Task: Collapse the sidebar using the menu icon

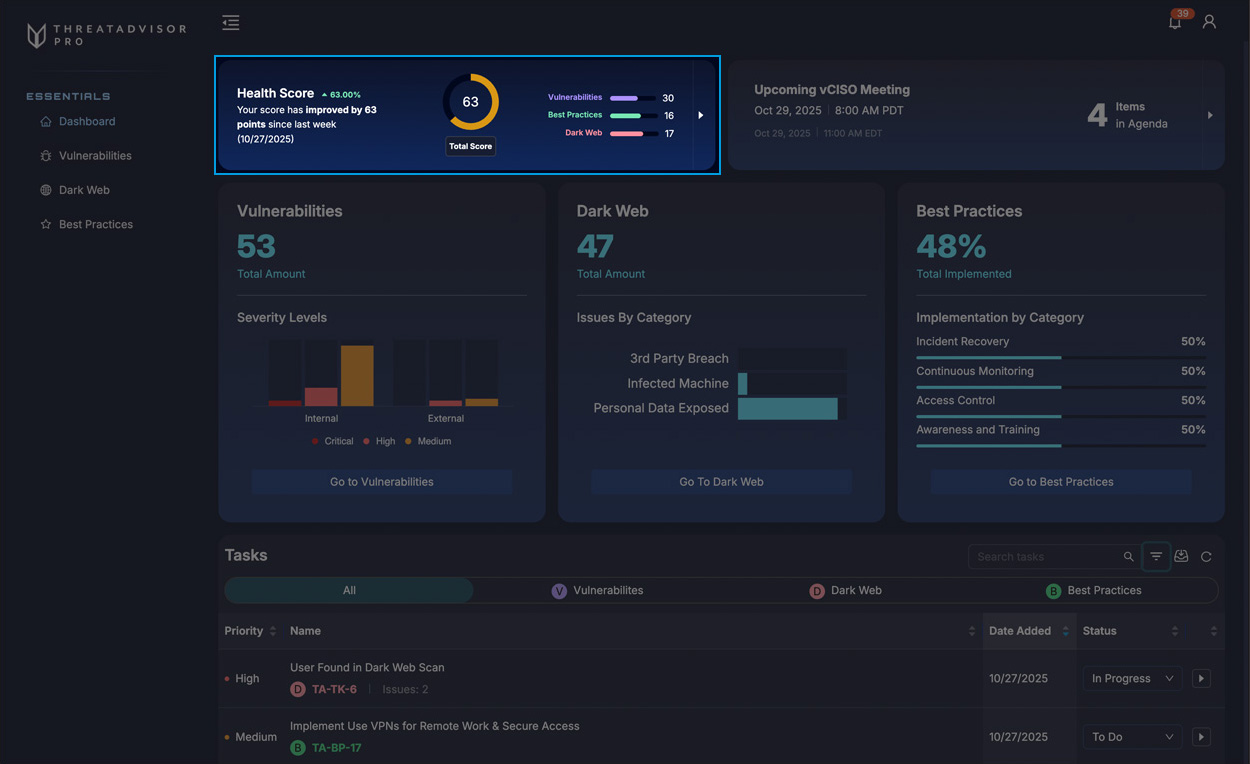Action: pyautogui.click(x=231, y=23)
